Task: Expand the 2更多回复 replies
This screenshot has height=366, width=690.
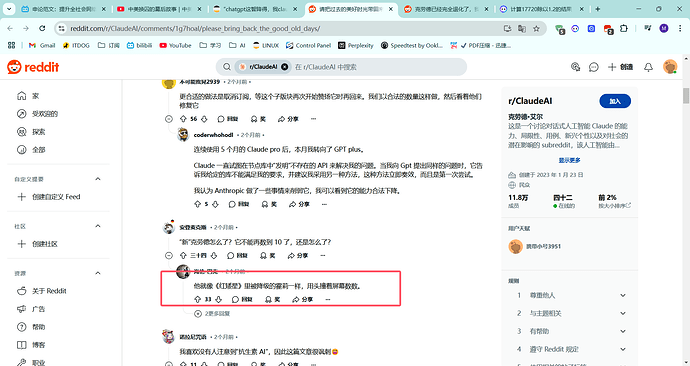Action: tap(212, 314)
